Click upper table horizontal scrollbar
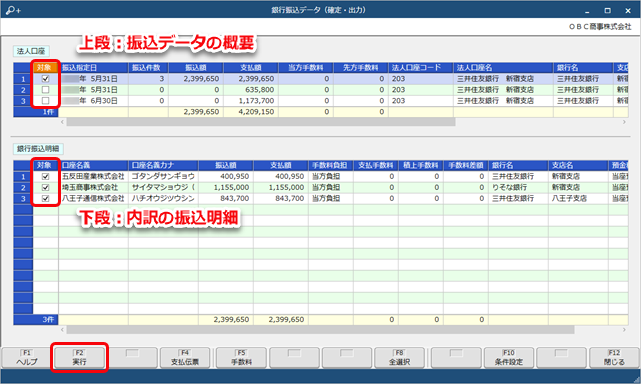 [x=261, y=122]
